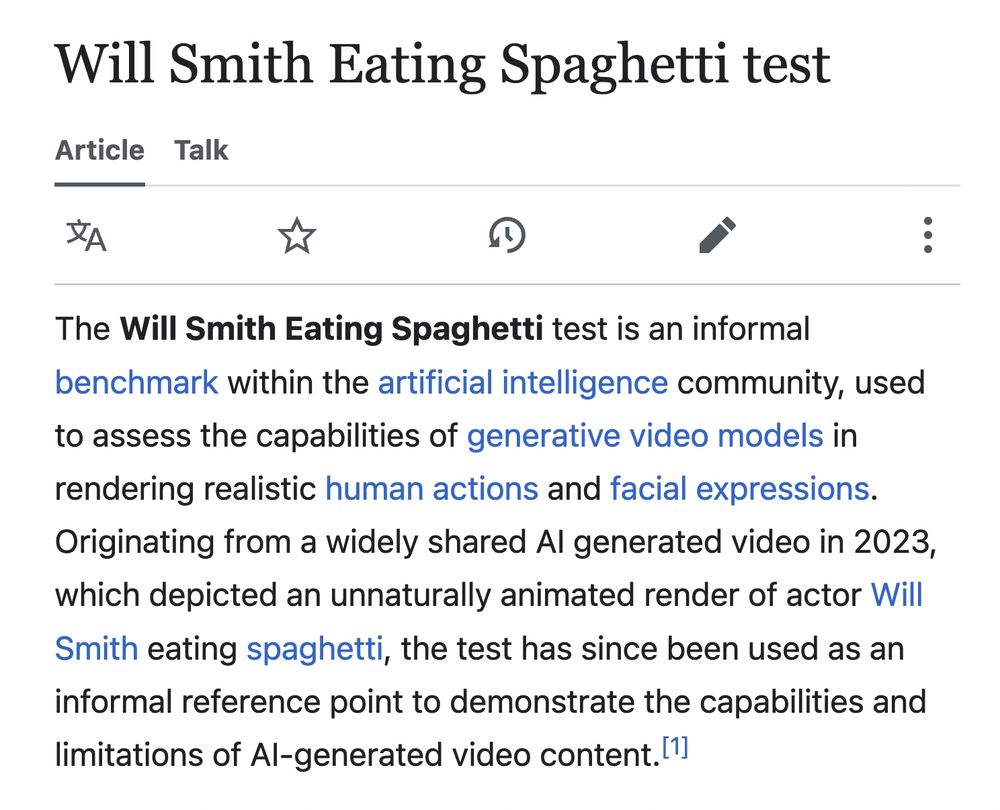
Task: Open the spaghetti link
Action: point(314,649)
